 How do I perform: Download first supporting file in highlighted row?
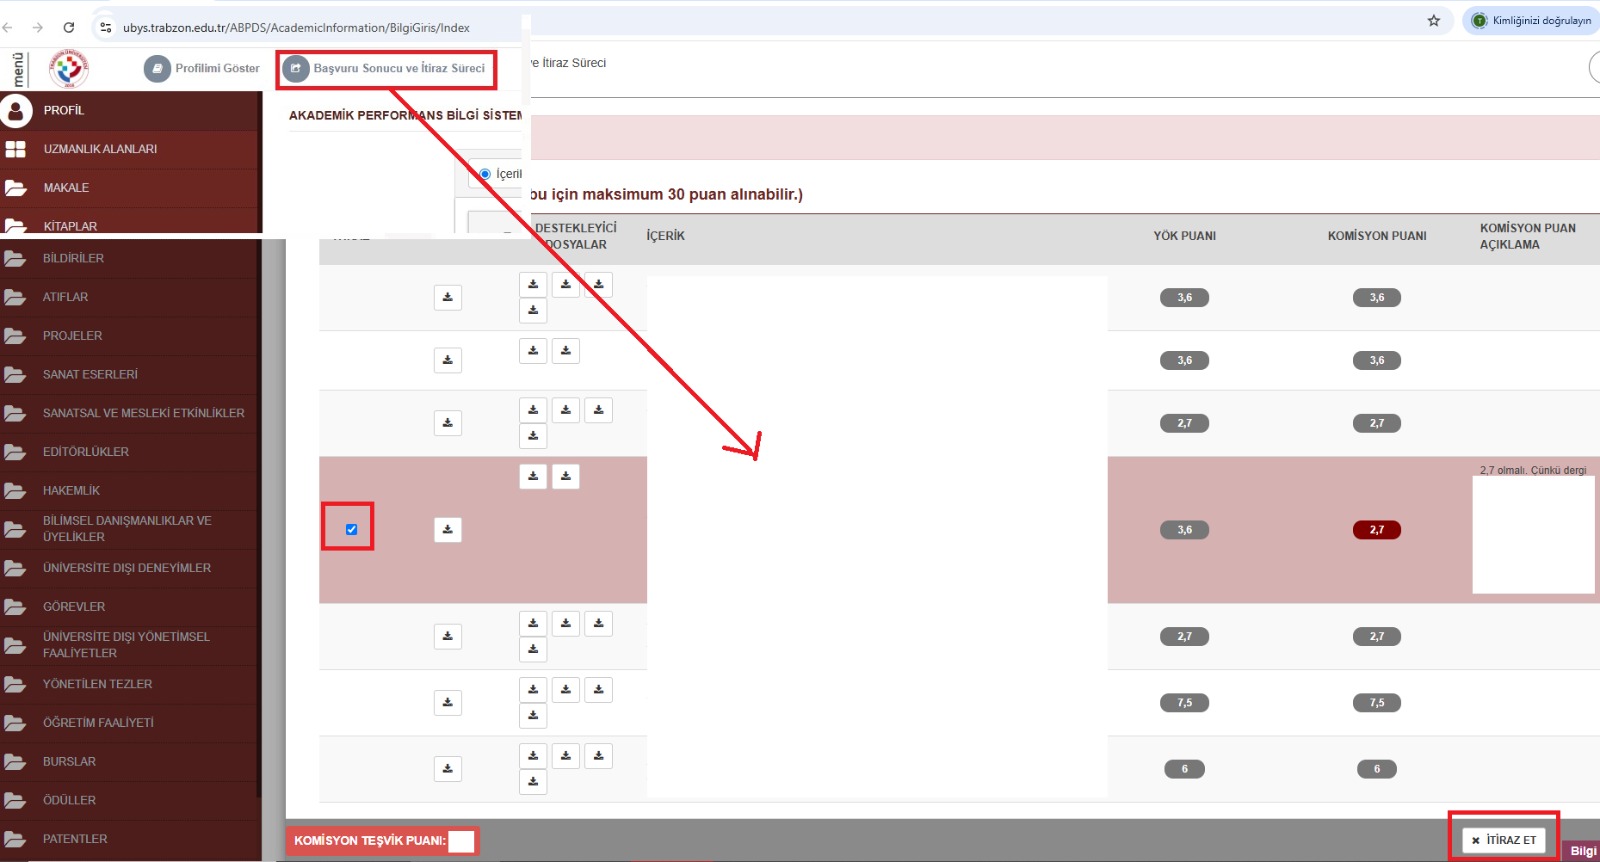point(533,477)
